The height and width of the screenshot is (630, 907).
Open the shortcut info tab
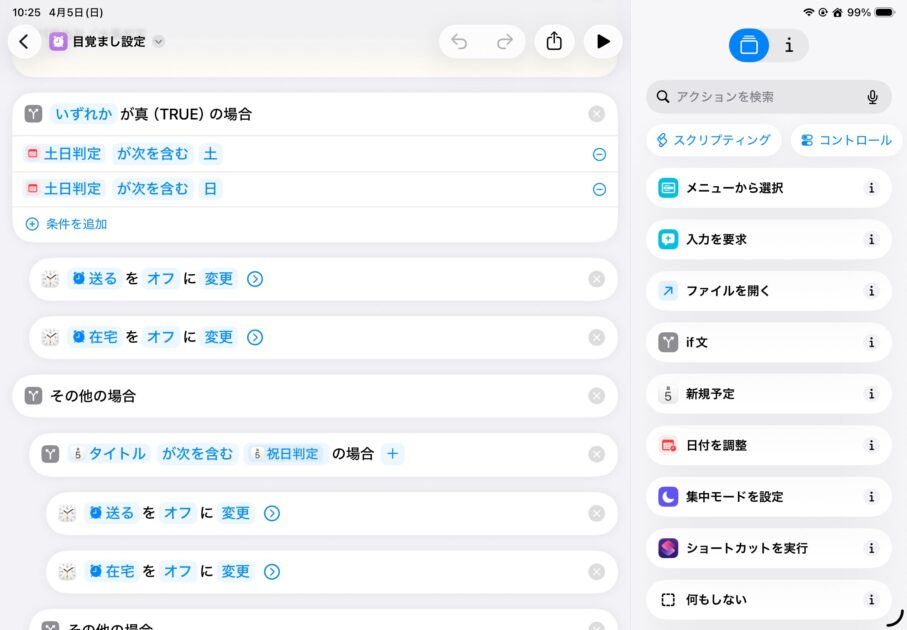(789, 45)
